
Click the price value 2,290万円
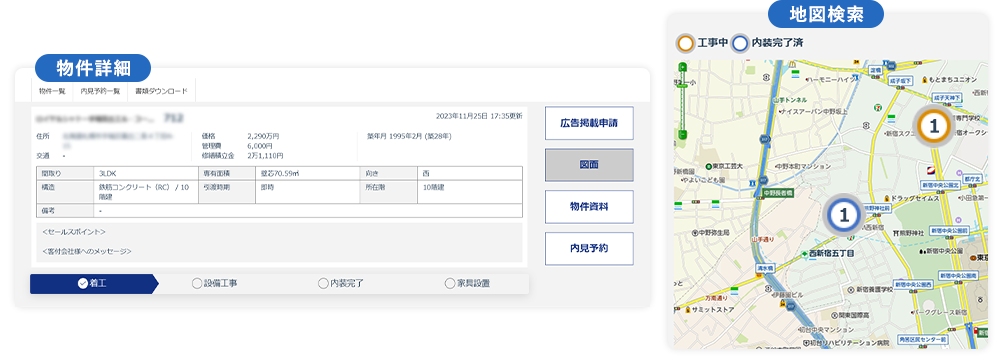pos(263,136)
